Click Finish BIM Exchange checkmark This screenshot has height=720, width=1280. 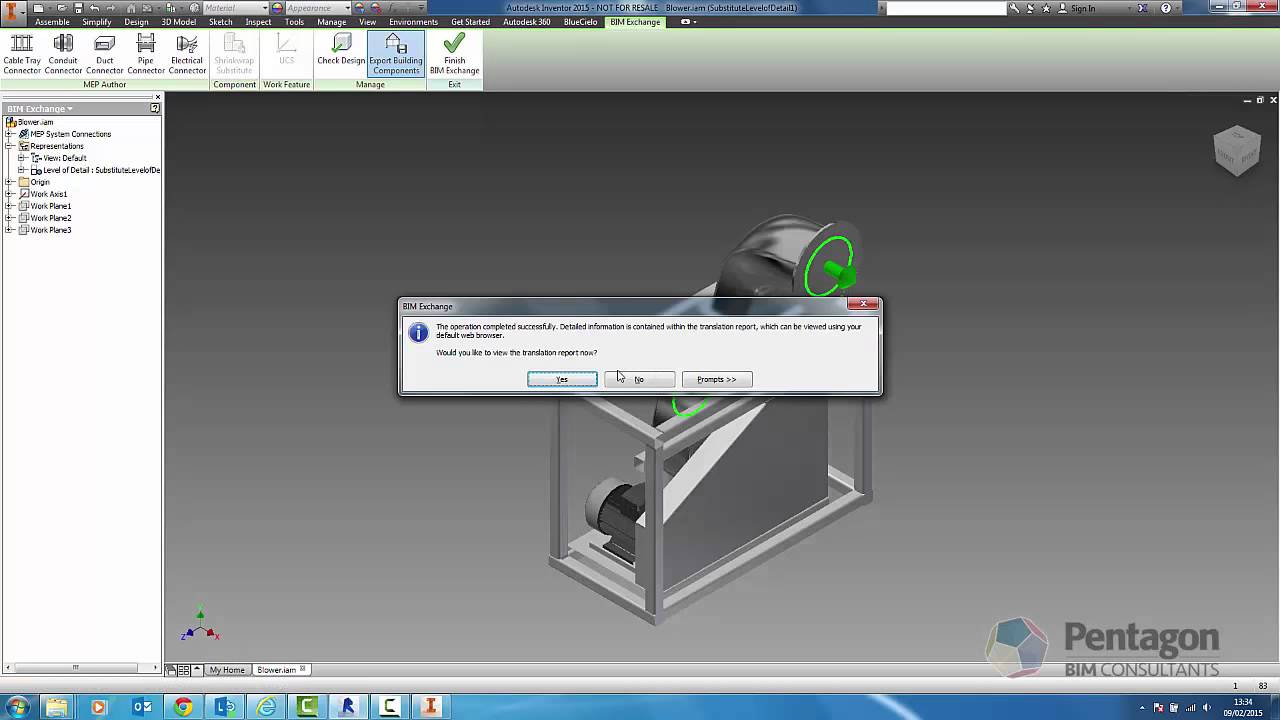(x=454, y=54)
